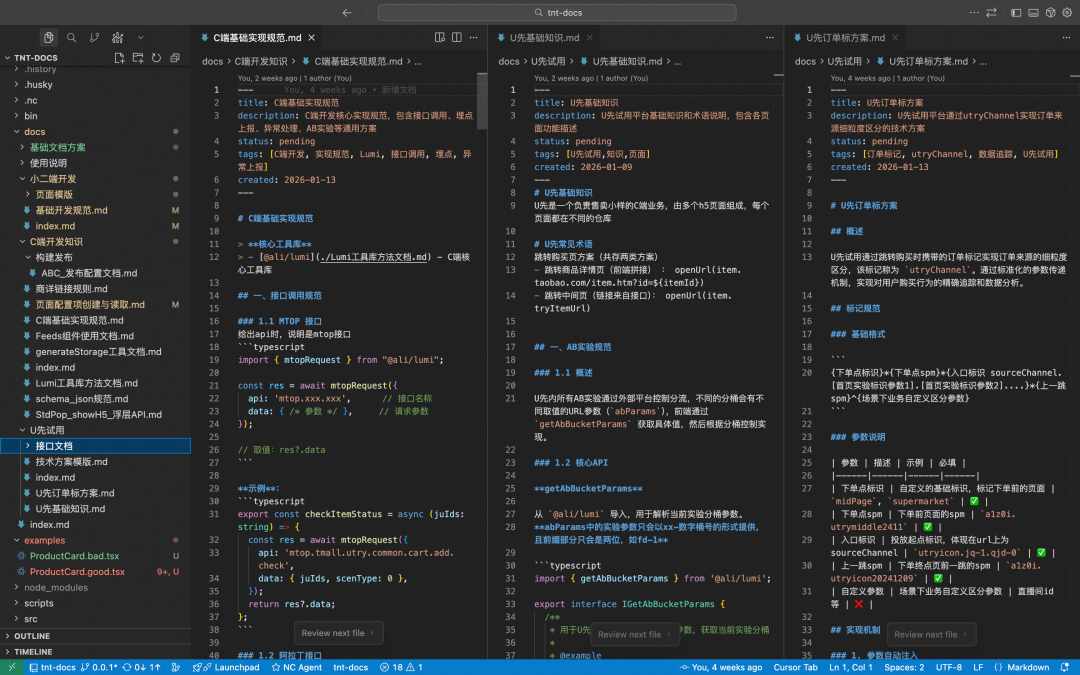Show errors and warnings 18 / 1
1080x675 pixels.
click(402, 667)
